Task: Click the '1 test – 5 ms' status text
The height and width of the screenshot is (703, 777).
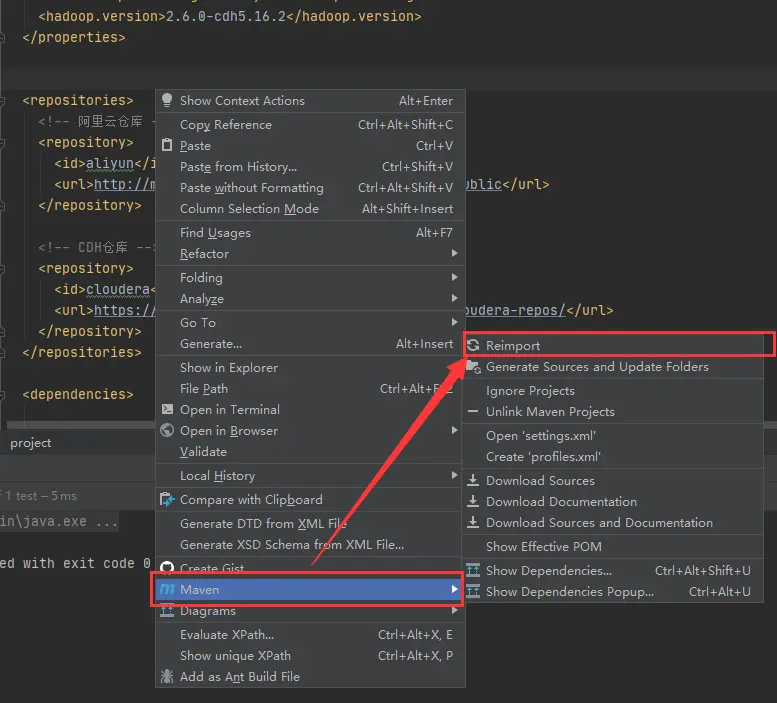Action: [41, 496]
